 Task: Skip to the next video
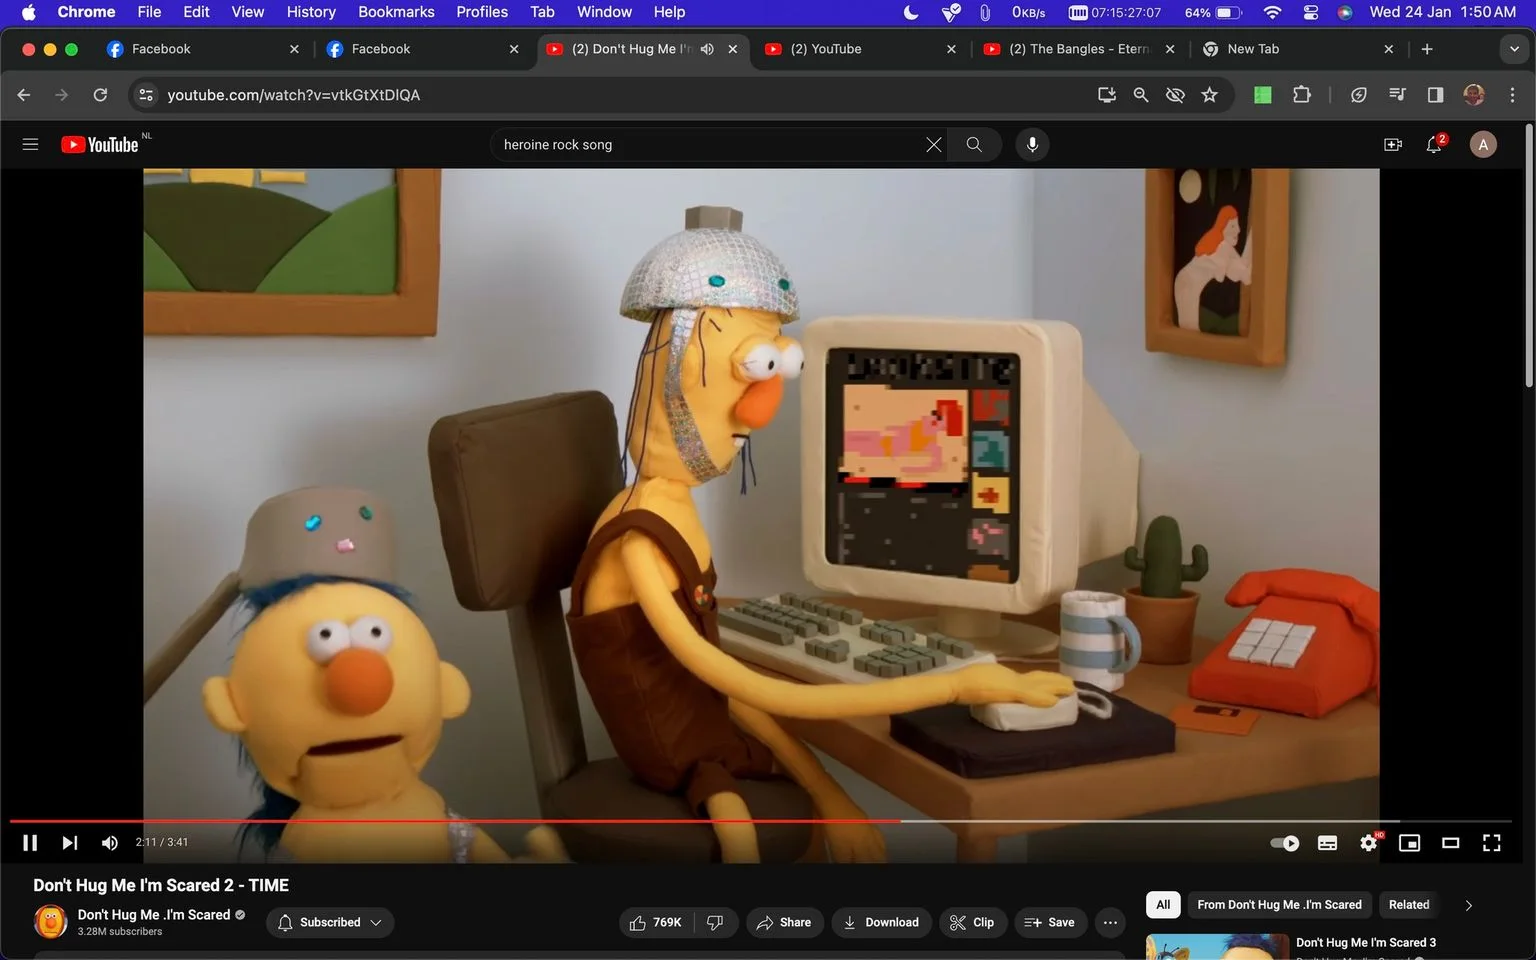69,843
